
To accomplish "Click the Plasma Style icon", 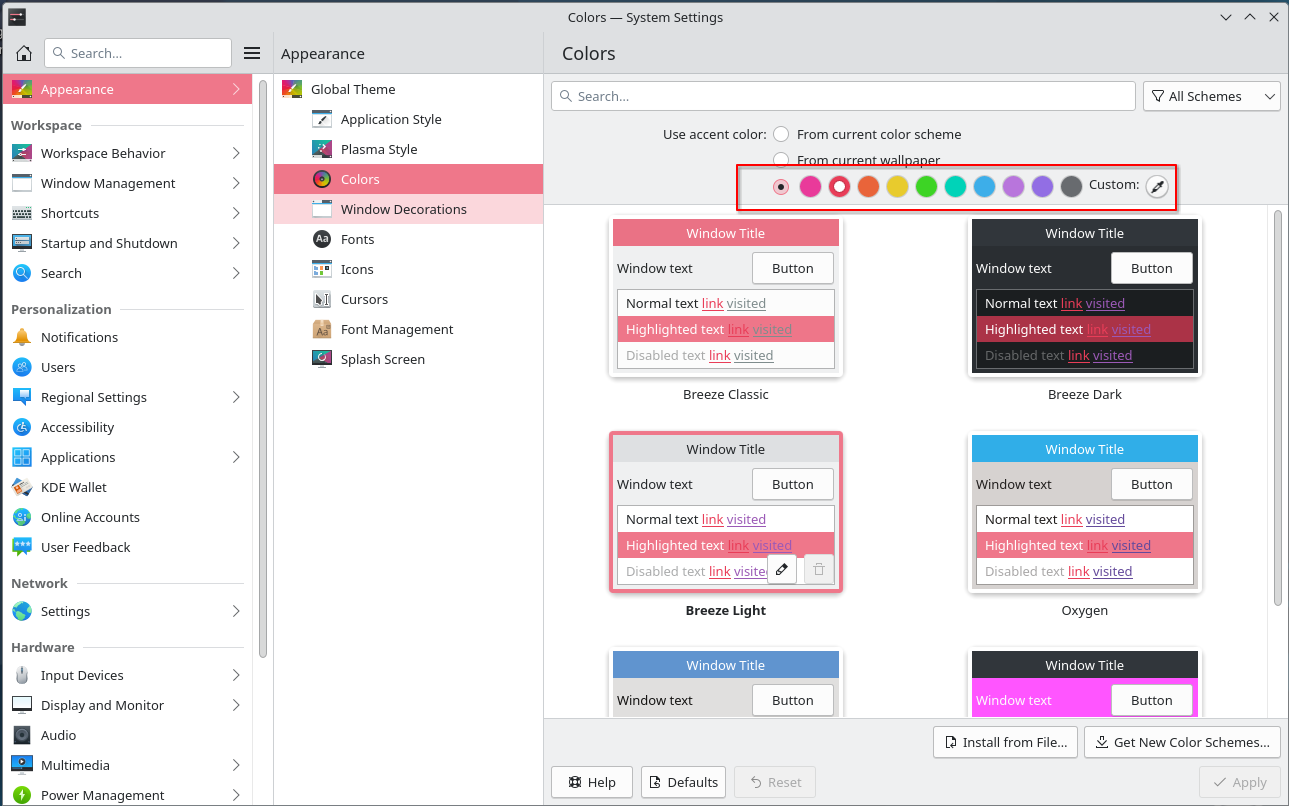I will (322, 149).
